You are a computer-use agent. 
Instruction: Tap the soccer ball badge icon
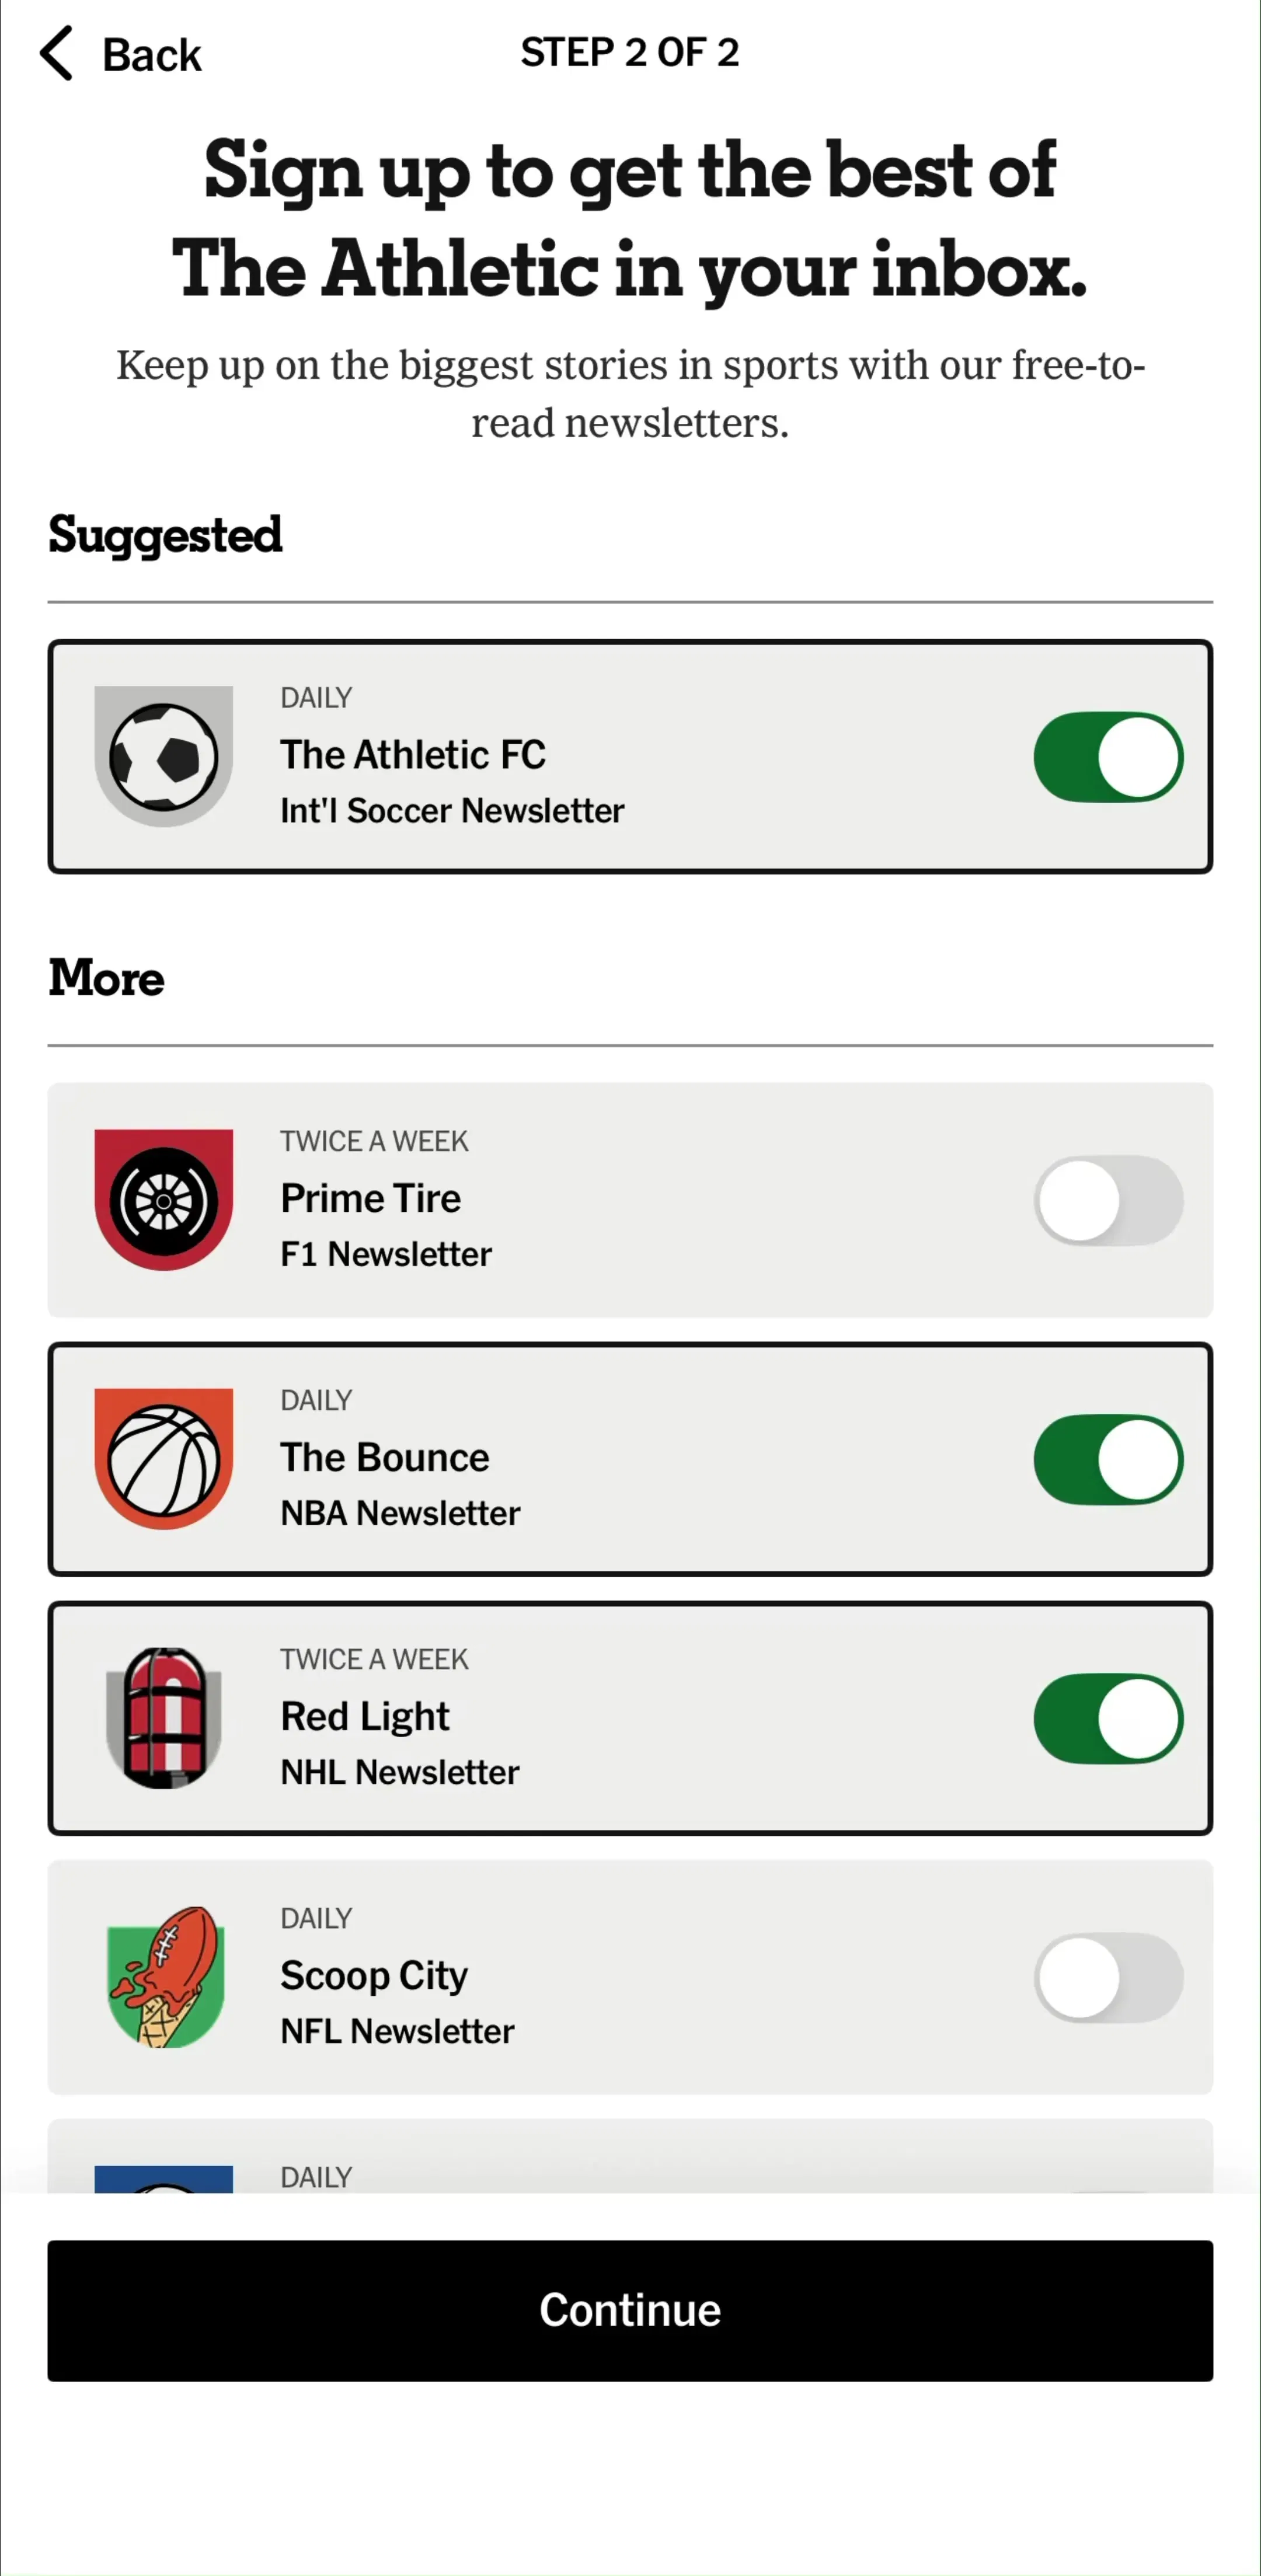(x=164, y=756)
